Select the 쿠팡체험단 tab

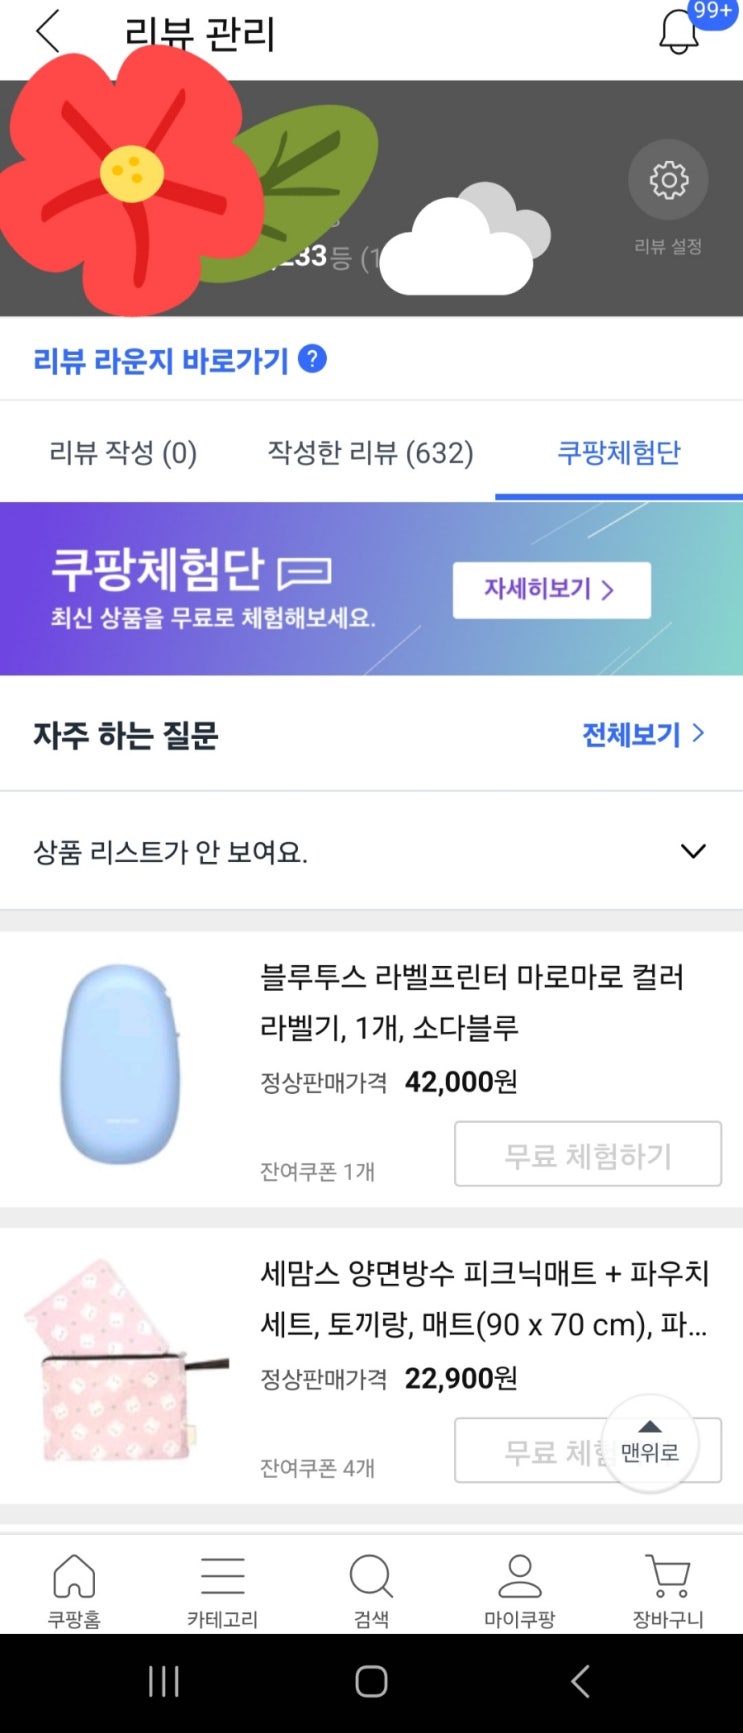click(x=618, y=453)
